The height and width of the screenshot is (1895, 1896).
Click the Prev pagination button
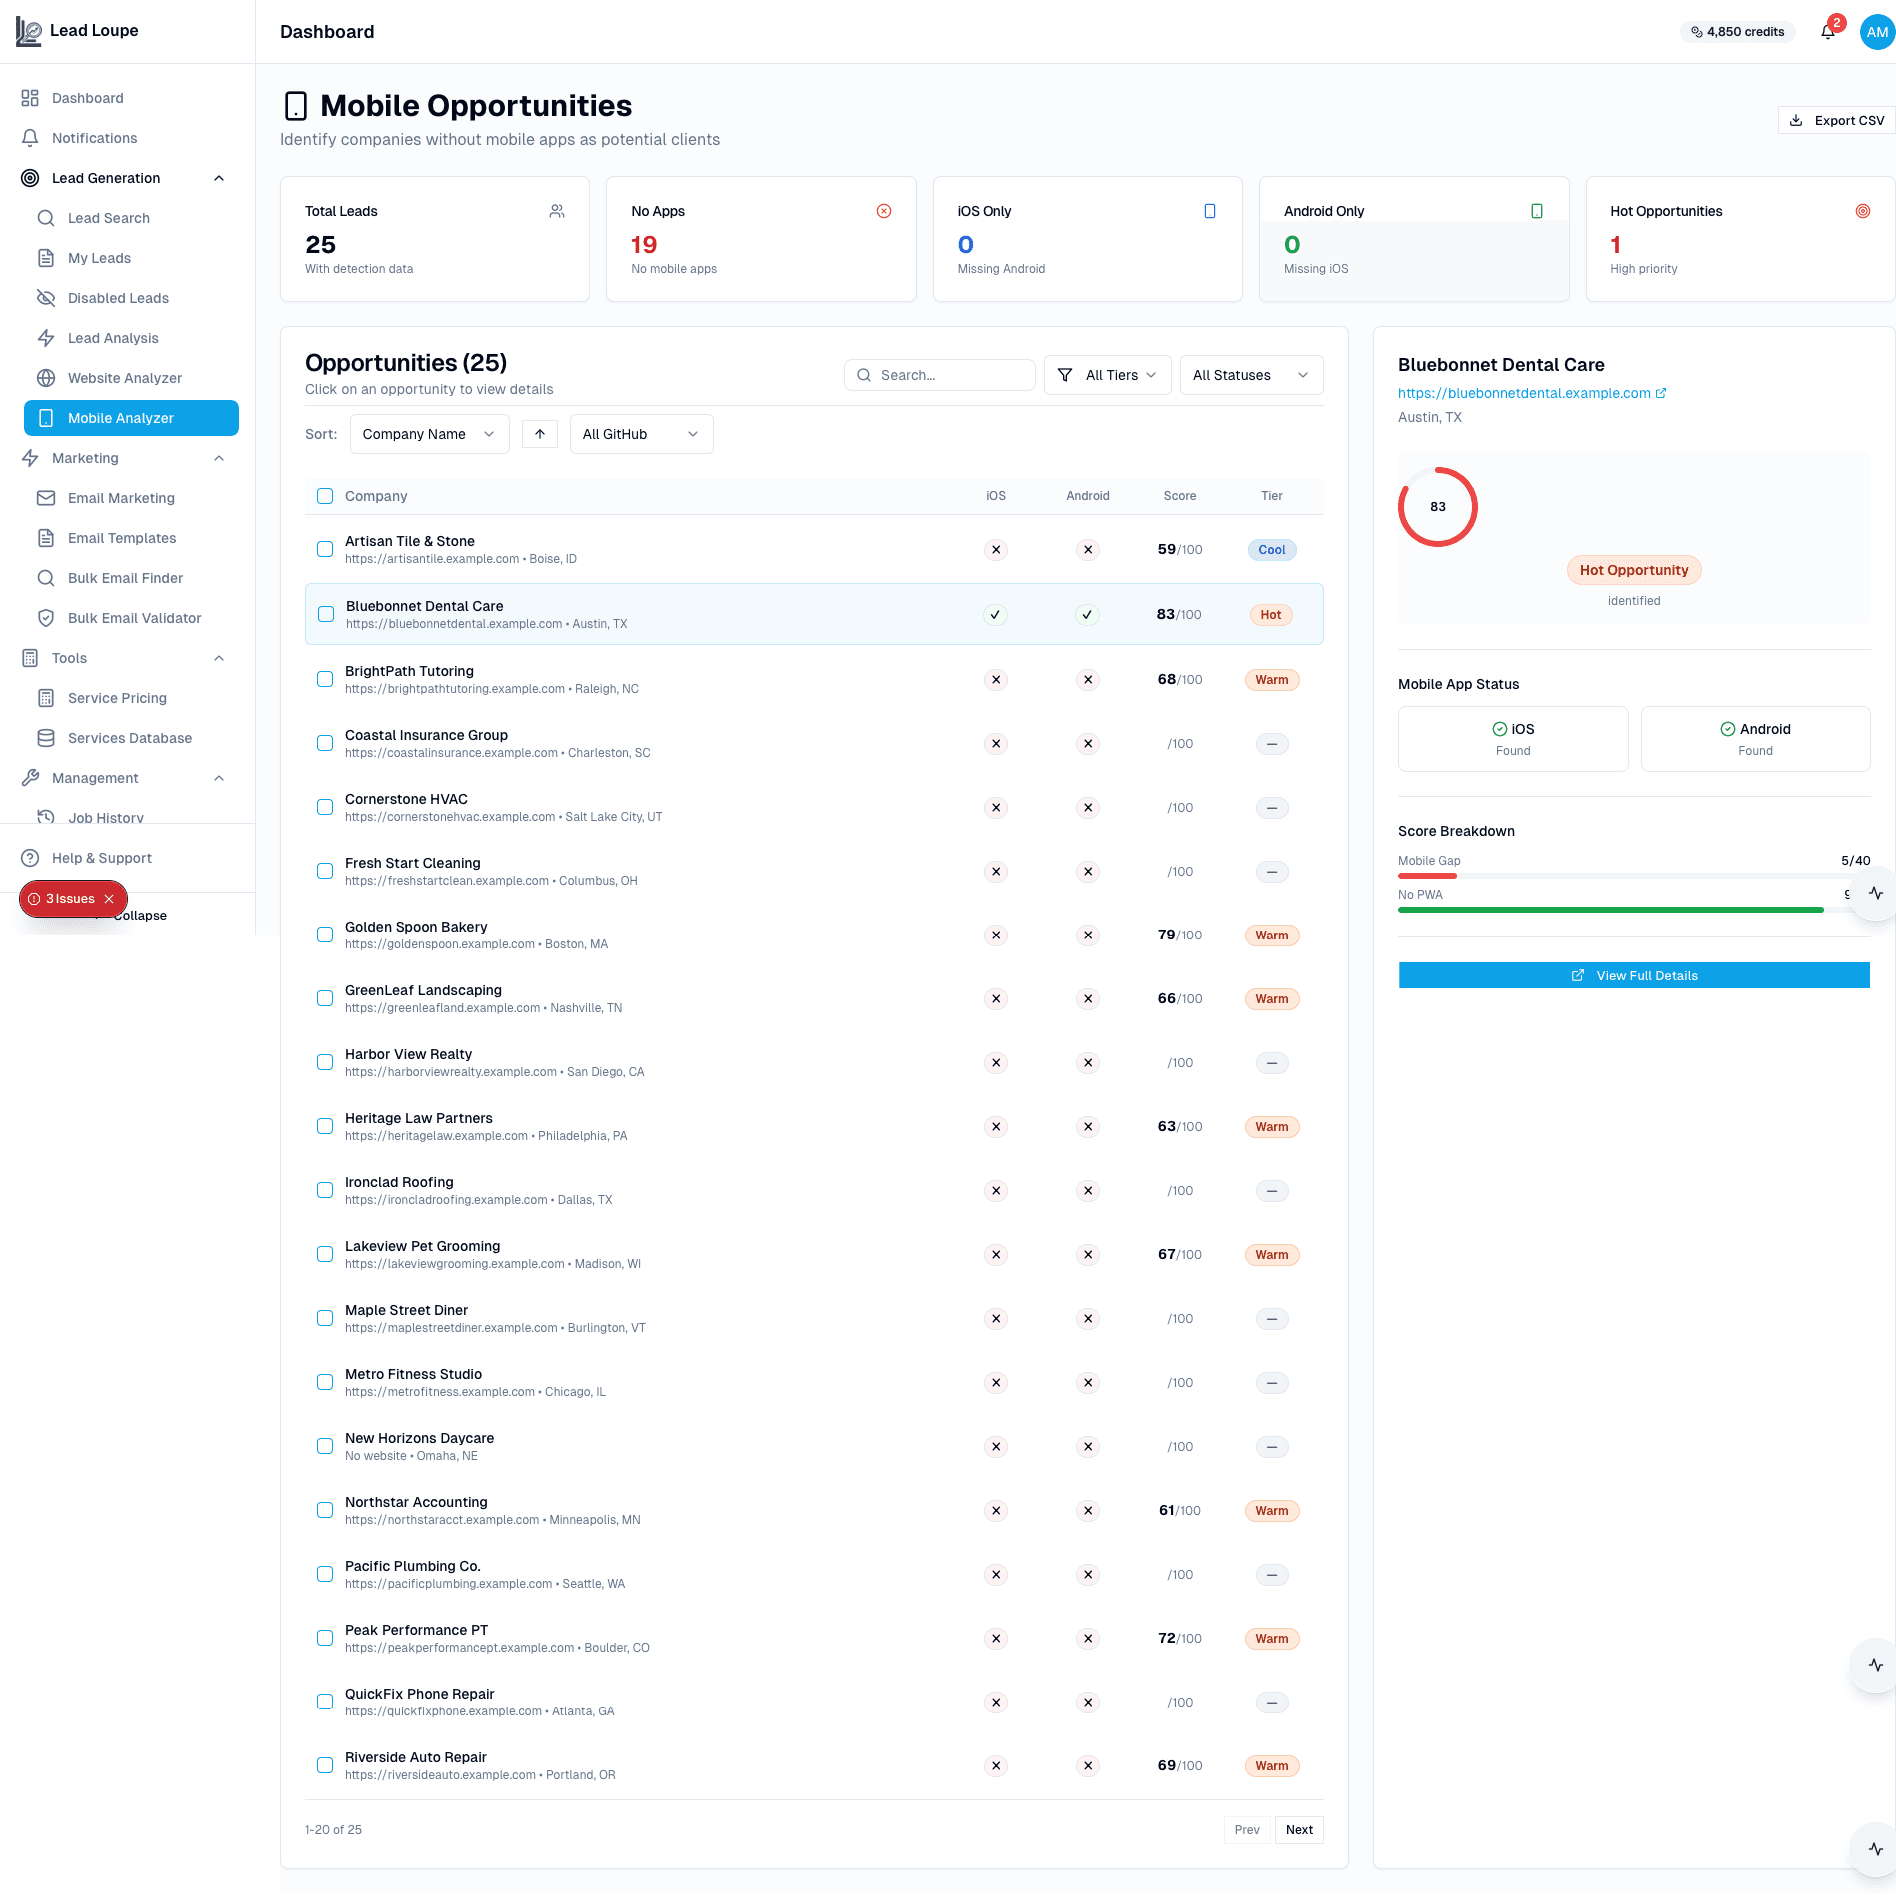tap(1247, 1830)
